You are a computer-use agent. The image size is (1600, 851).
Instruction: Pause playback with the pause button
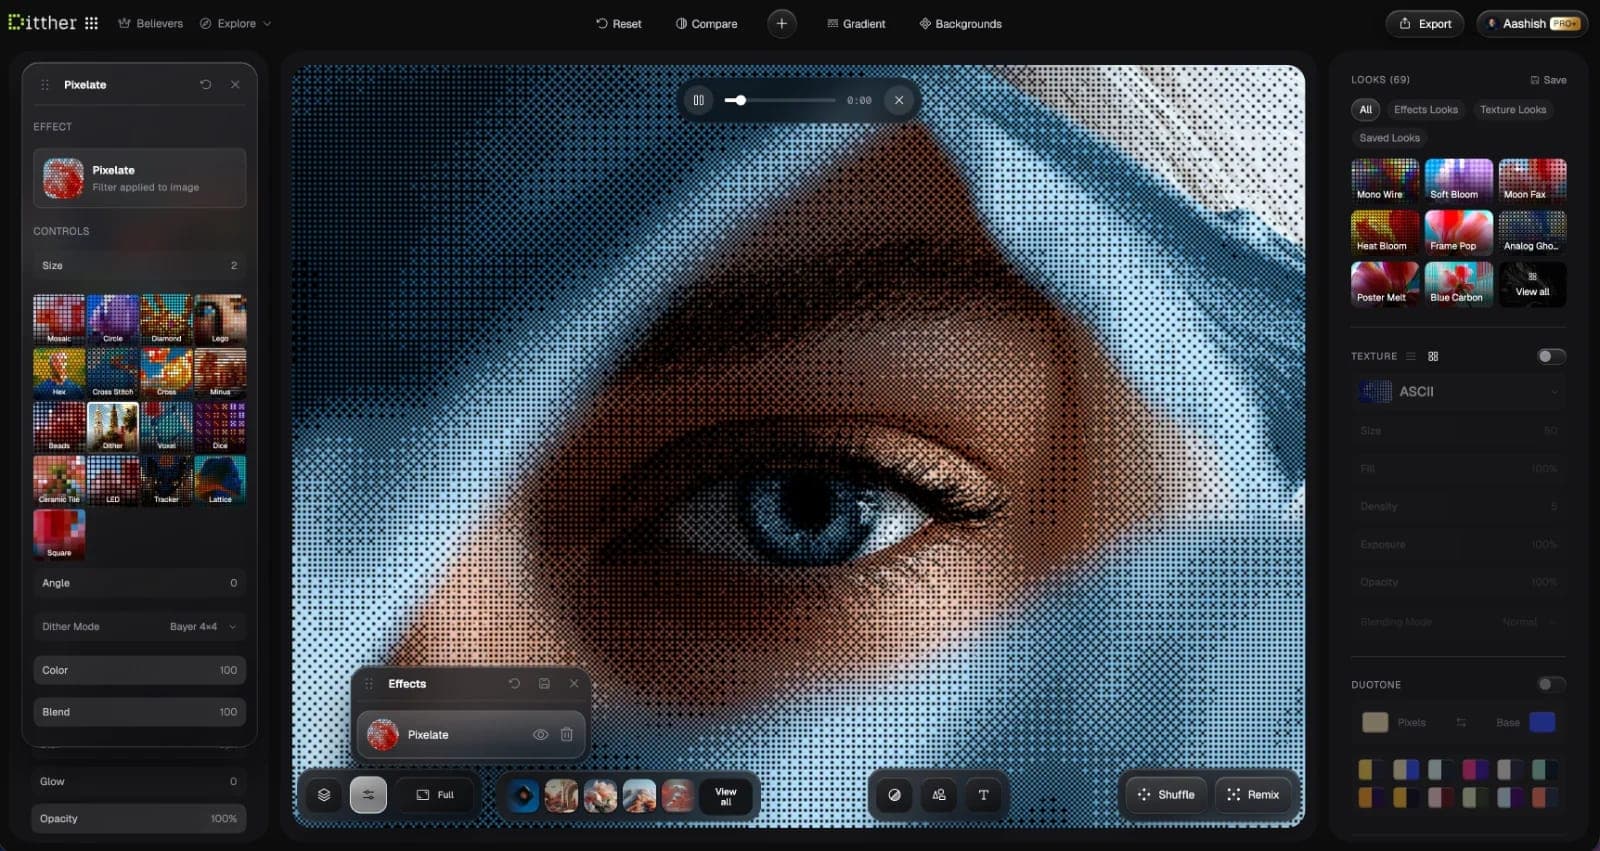tap(699, 100)
